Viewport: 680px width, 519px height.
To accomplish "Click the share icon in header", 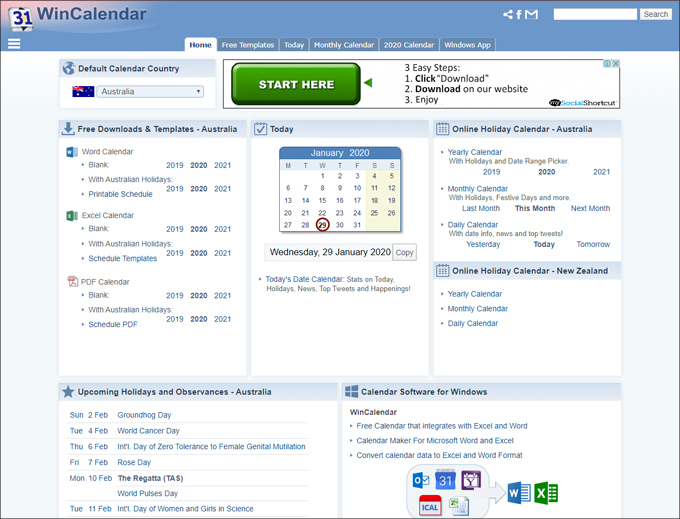I will 507,15.
